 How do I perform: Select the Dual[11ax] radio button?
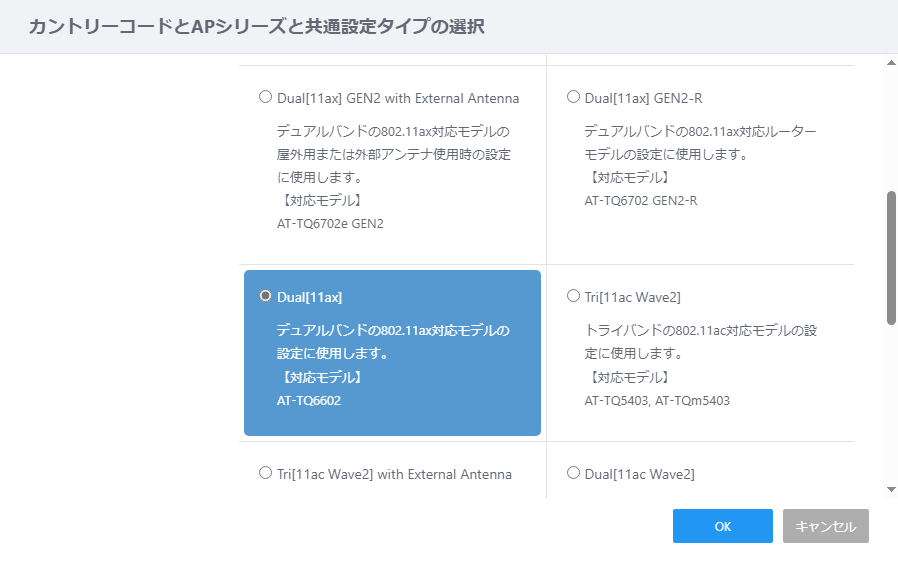[x=265, y=296]
